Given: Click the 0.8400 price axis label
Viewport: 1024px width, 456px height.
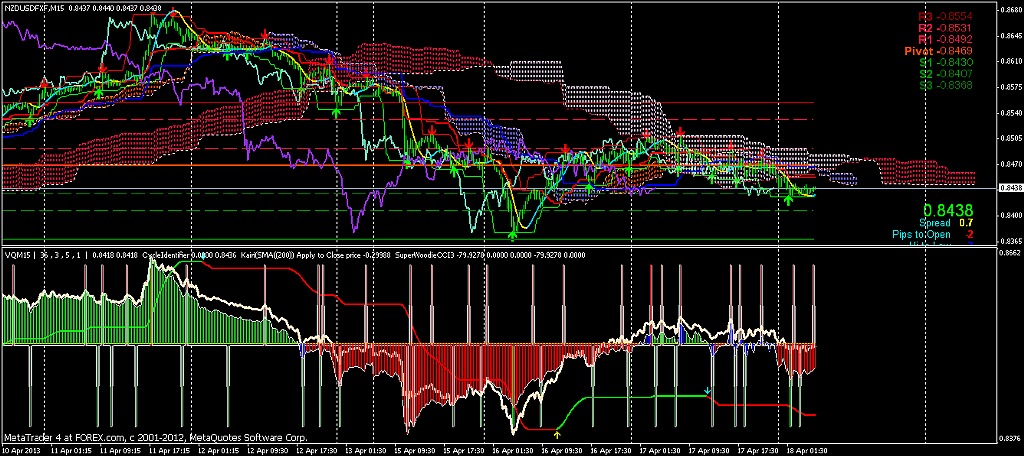Looking at the screenshot, I should pos(1011,215).
